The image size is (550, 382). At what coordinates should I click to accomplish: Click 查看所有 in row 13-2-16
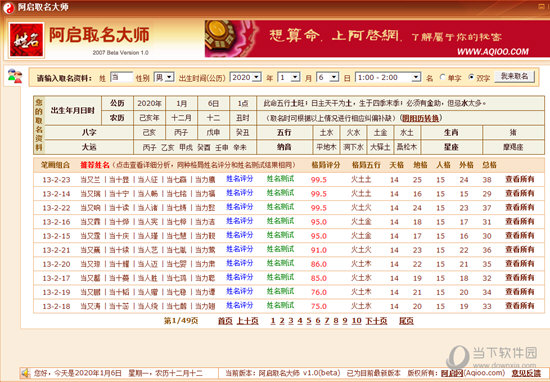coord(519,221)
